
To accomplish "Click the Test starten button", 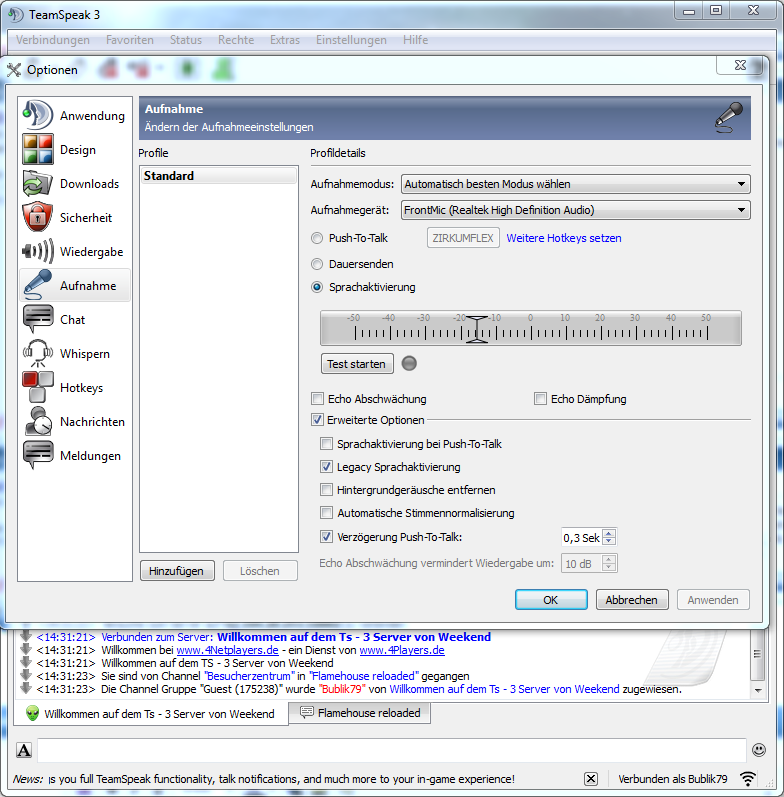I will point(357,364).
